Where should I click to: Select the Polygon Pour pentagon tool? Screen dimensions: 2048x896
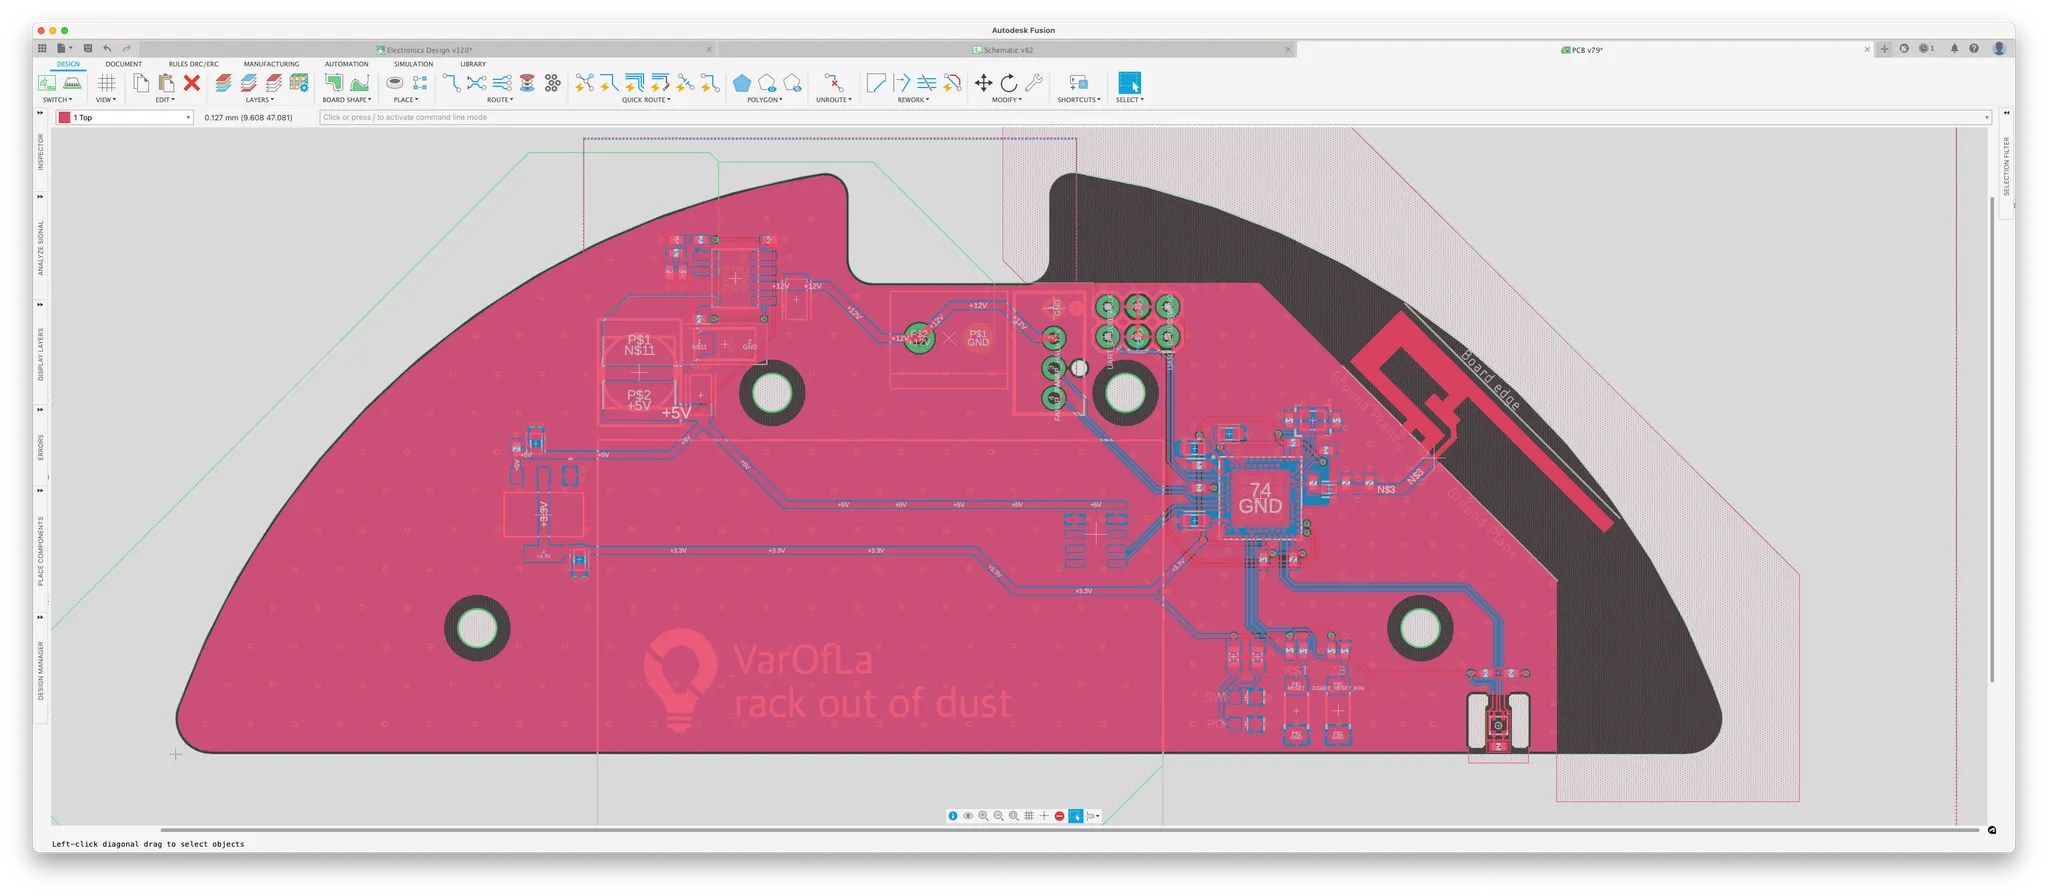(741, 83)
